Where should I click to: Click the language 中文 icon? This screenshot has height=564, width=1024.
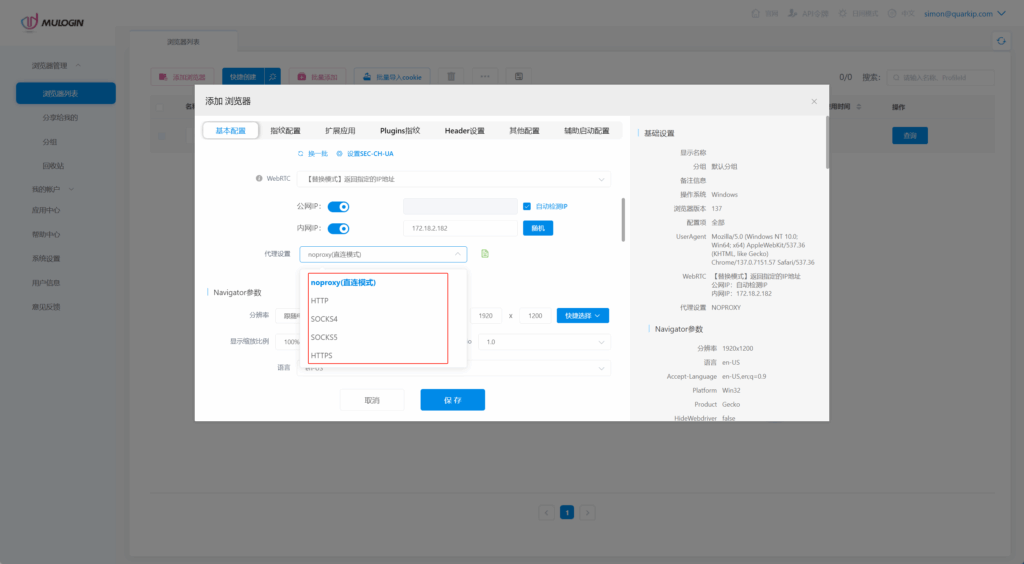point(891,13)
